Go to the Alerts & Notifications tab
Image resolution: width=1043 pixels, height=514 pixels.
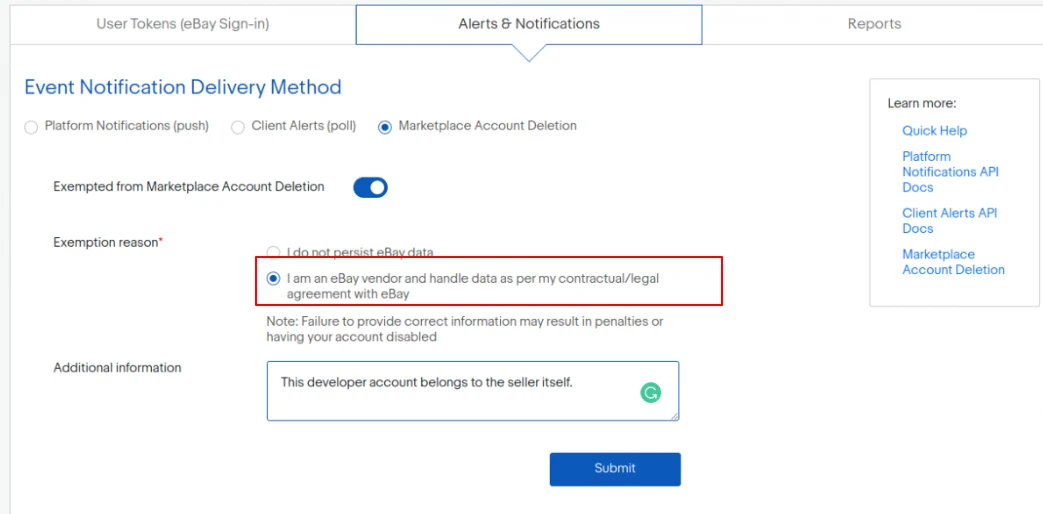point(529,24)
